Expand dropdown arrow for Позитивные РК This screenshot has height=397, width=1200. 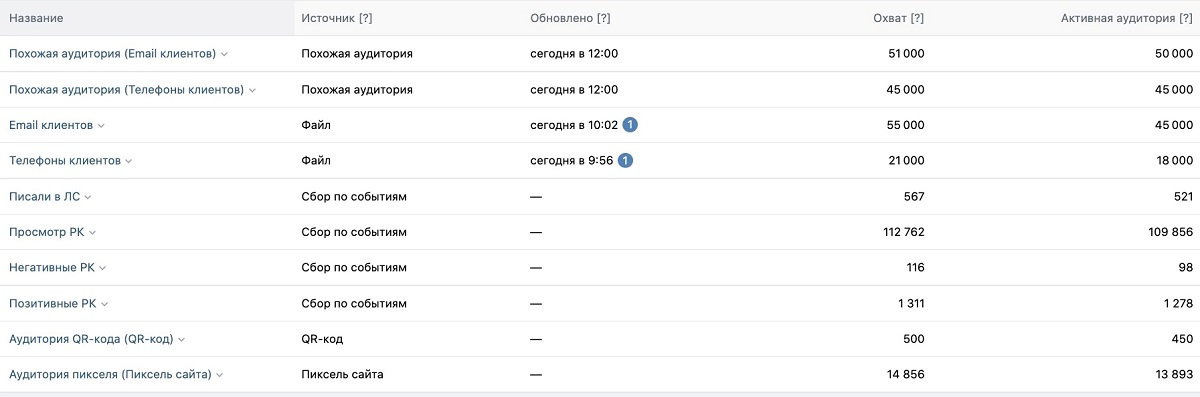coord(105,304)
